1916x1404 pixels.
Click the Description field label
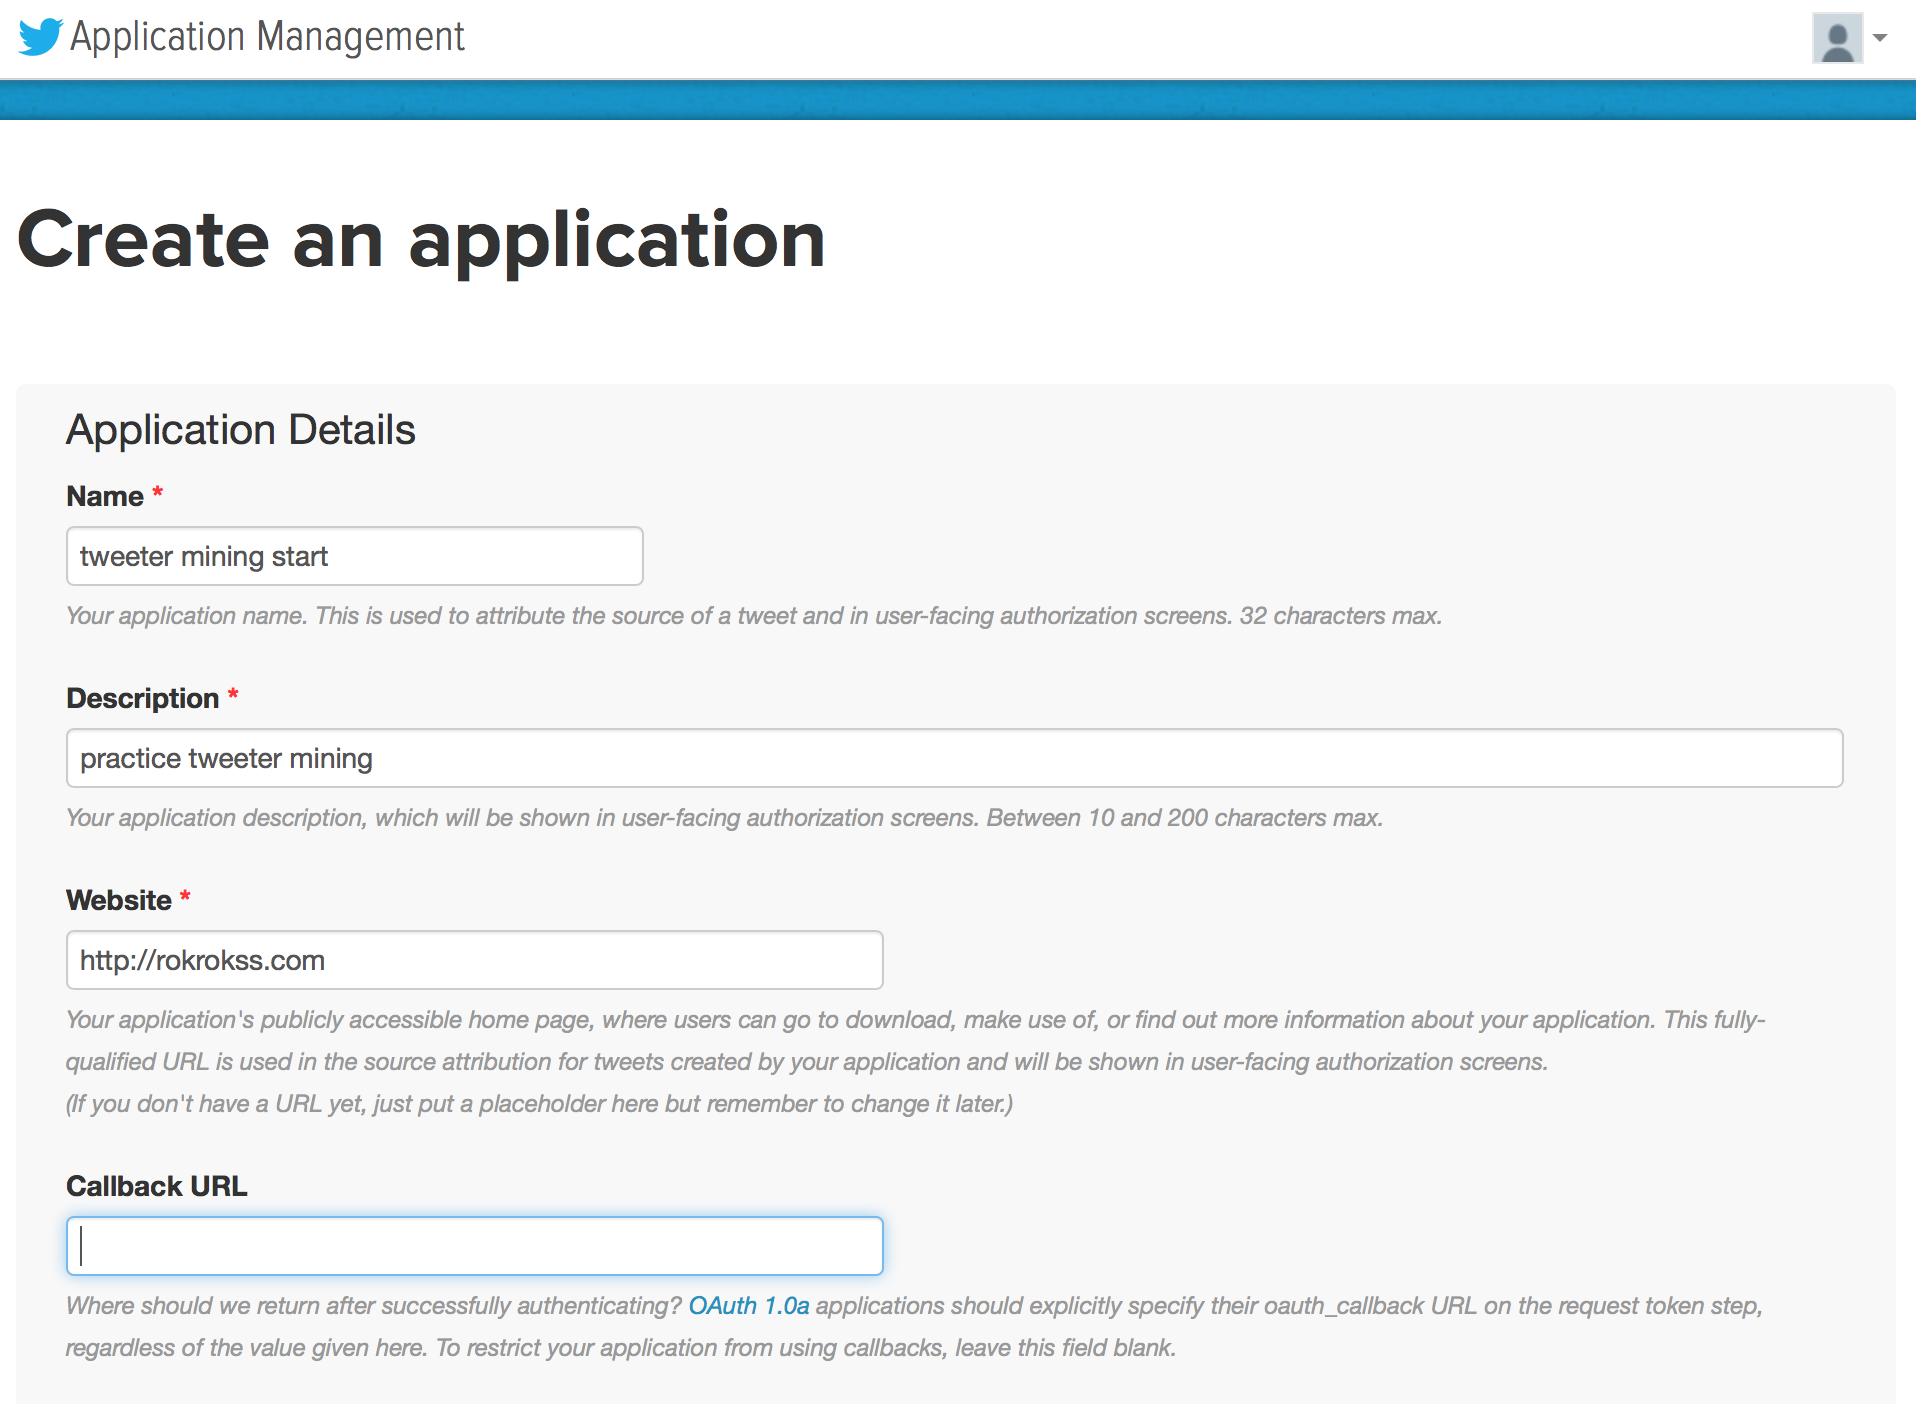(x=143, y=698)
